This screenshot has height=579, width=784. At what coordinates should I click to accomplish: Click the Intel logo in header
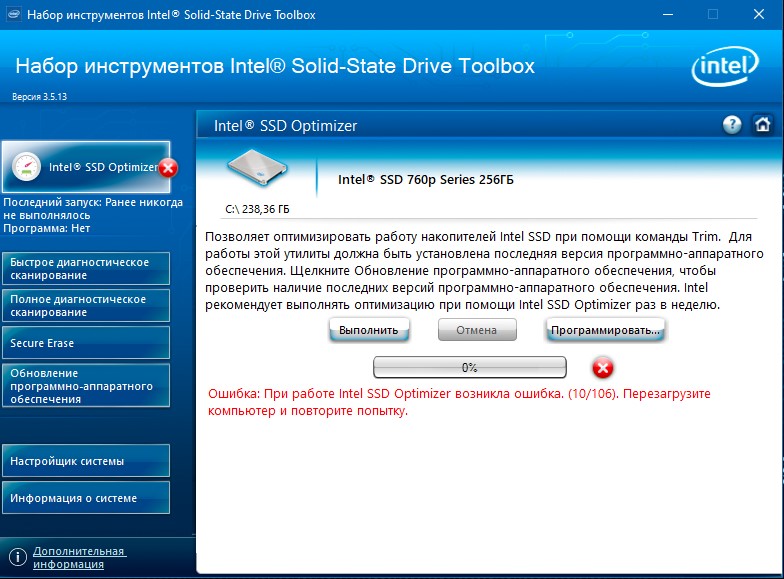point(725,66)
